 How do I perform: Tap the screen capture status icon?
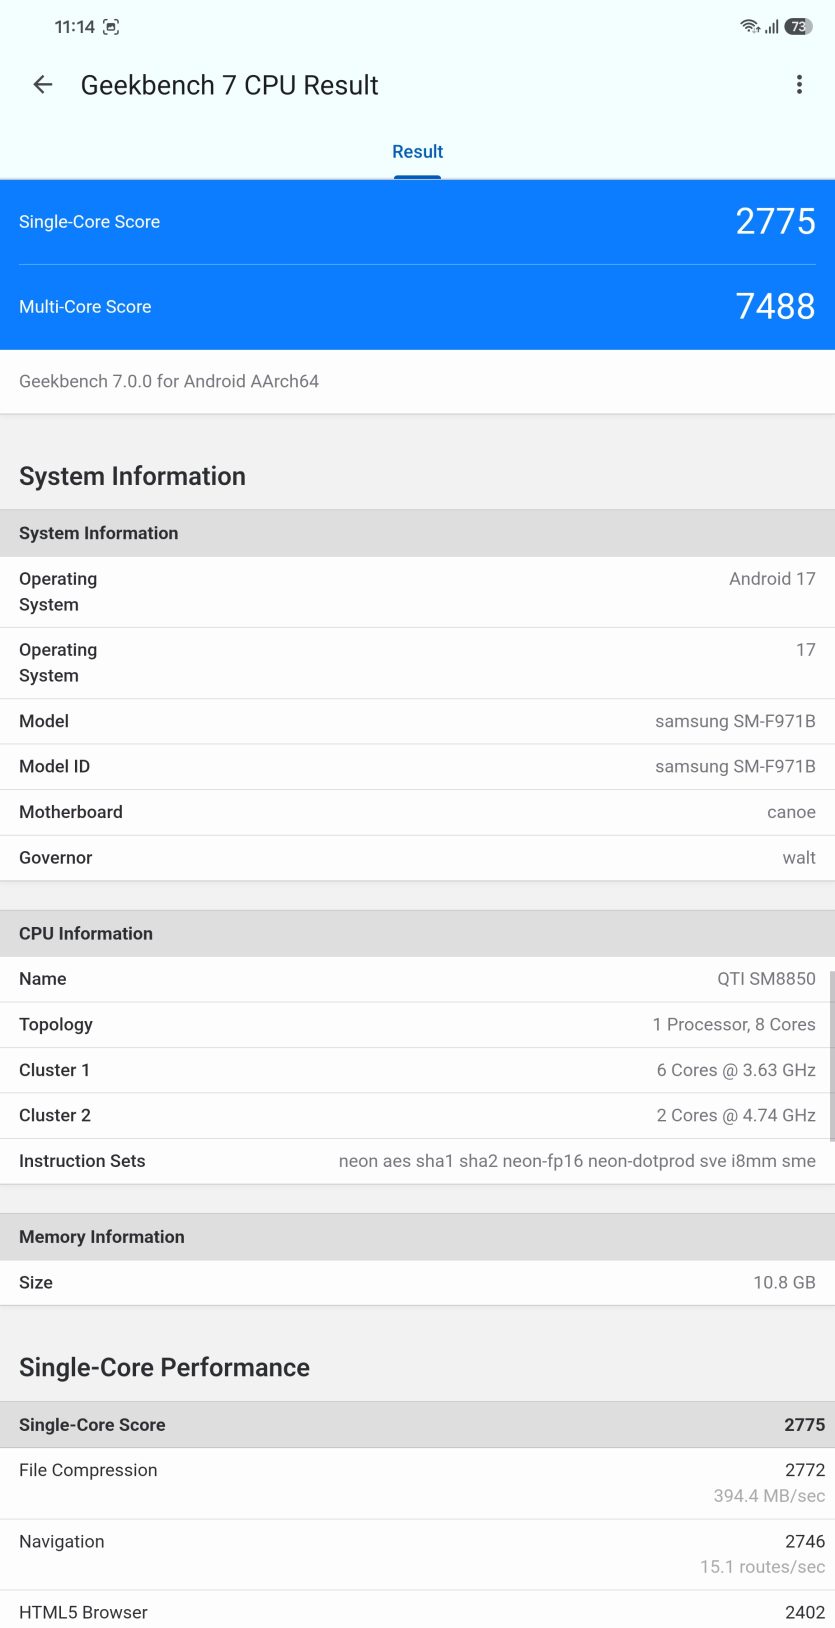[x=111, y=27]
